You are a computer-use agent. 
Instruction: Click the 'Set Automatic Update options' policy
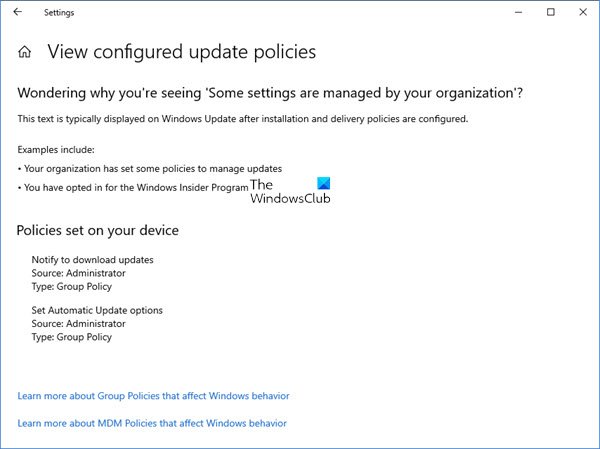coord(97,310)
